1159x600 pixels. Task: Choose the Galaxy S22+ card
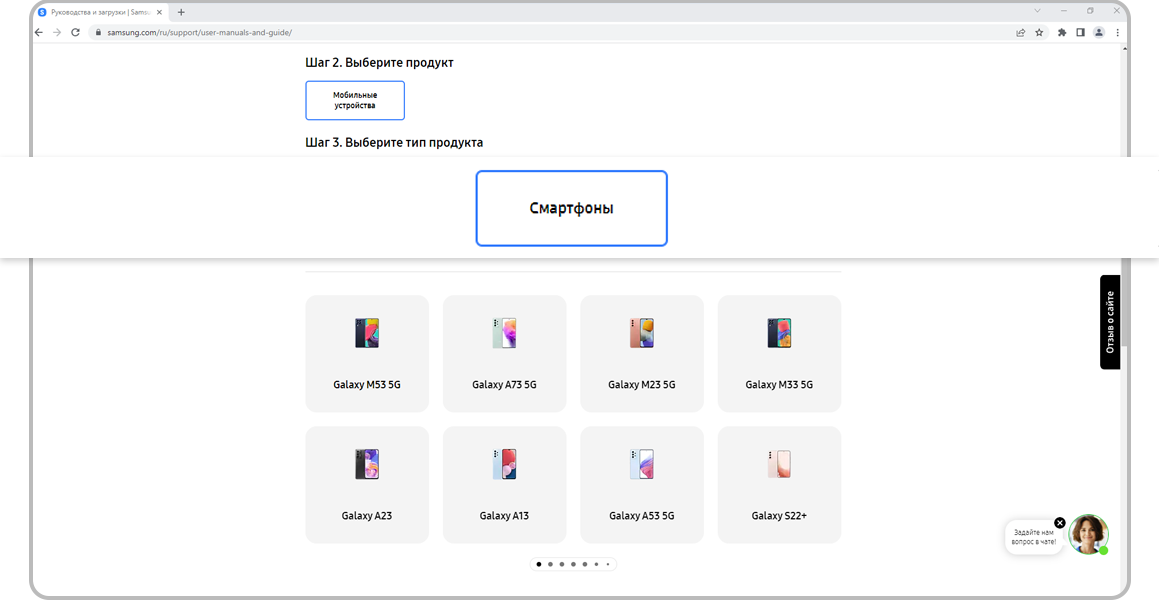point(779,485)
